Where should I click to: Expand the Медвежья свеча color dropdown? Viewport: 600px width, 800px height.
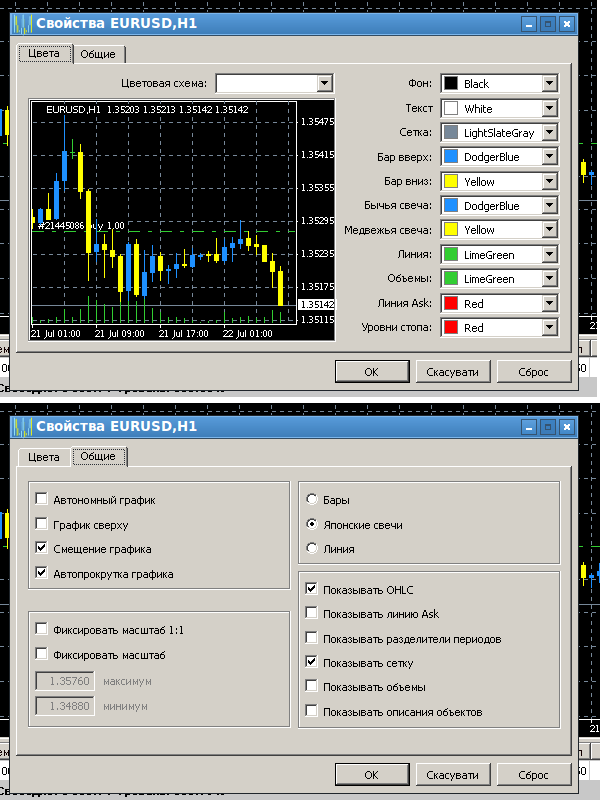[x=549, y=230]
